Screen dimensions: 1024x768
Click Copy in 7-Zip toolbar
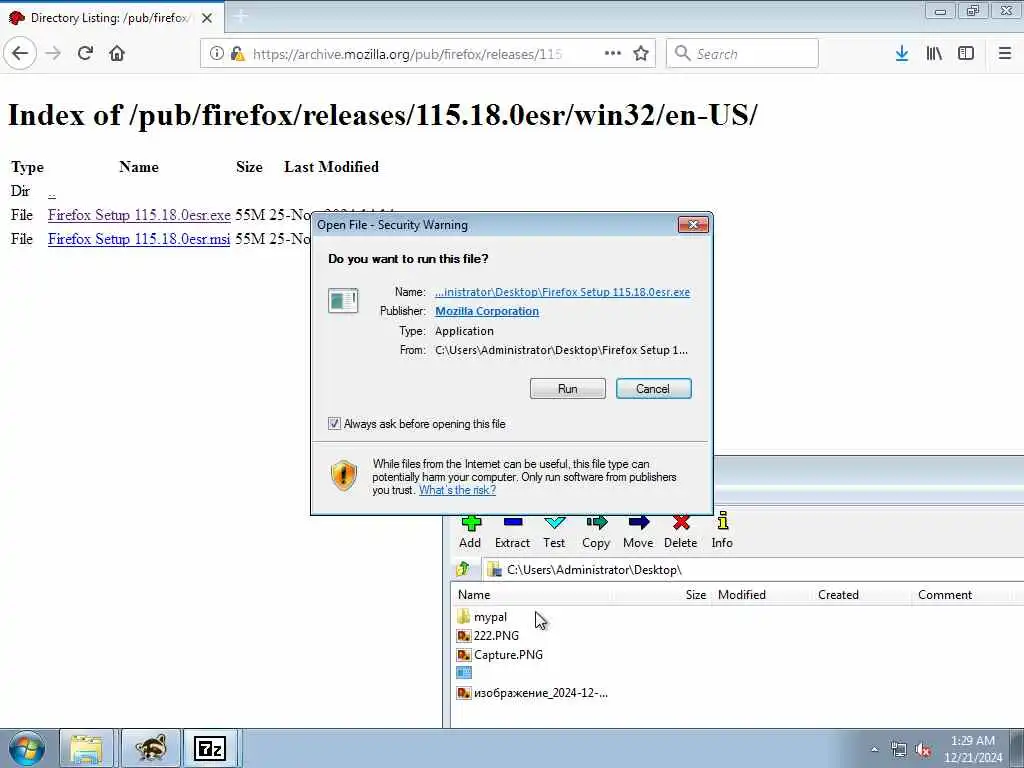(596, 532)
